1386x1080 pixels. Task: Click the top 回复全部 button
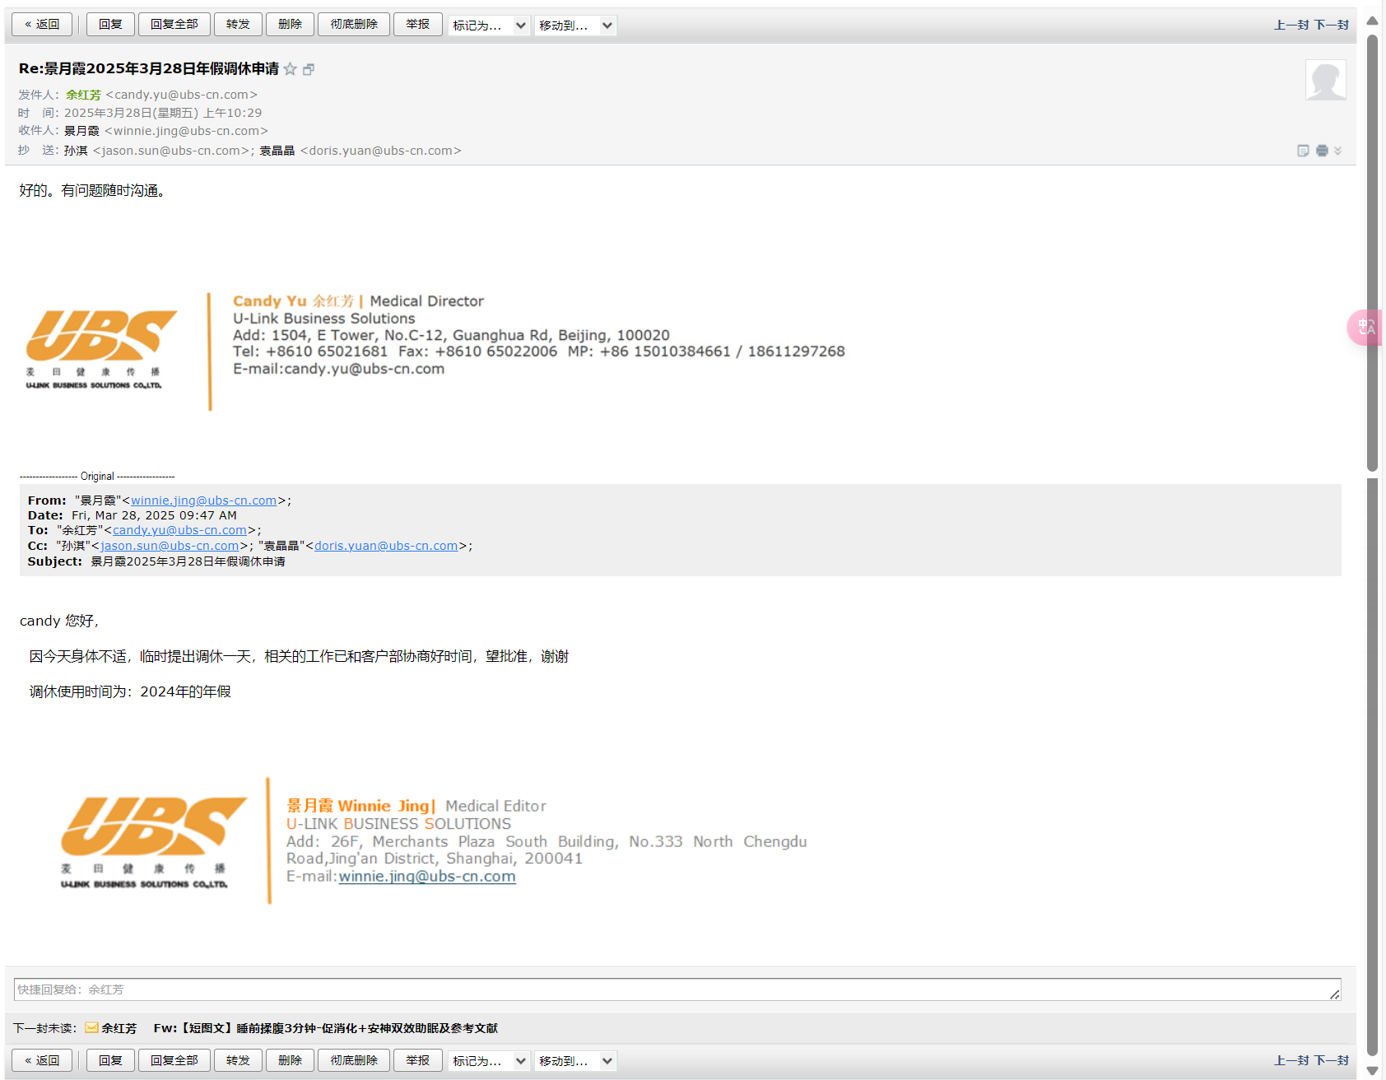click(x=174, y=24)
